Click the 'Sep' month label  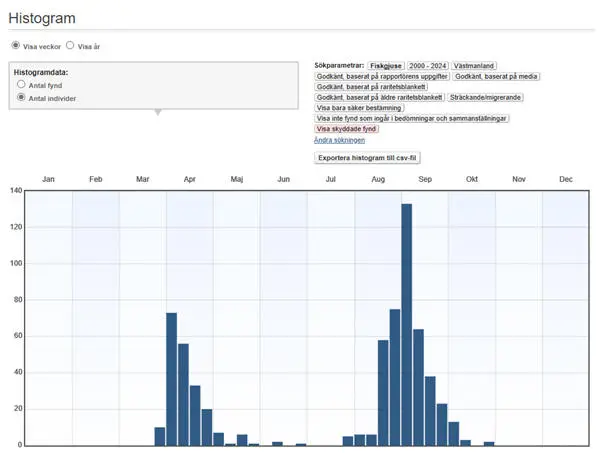424,179
